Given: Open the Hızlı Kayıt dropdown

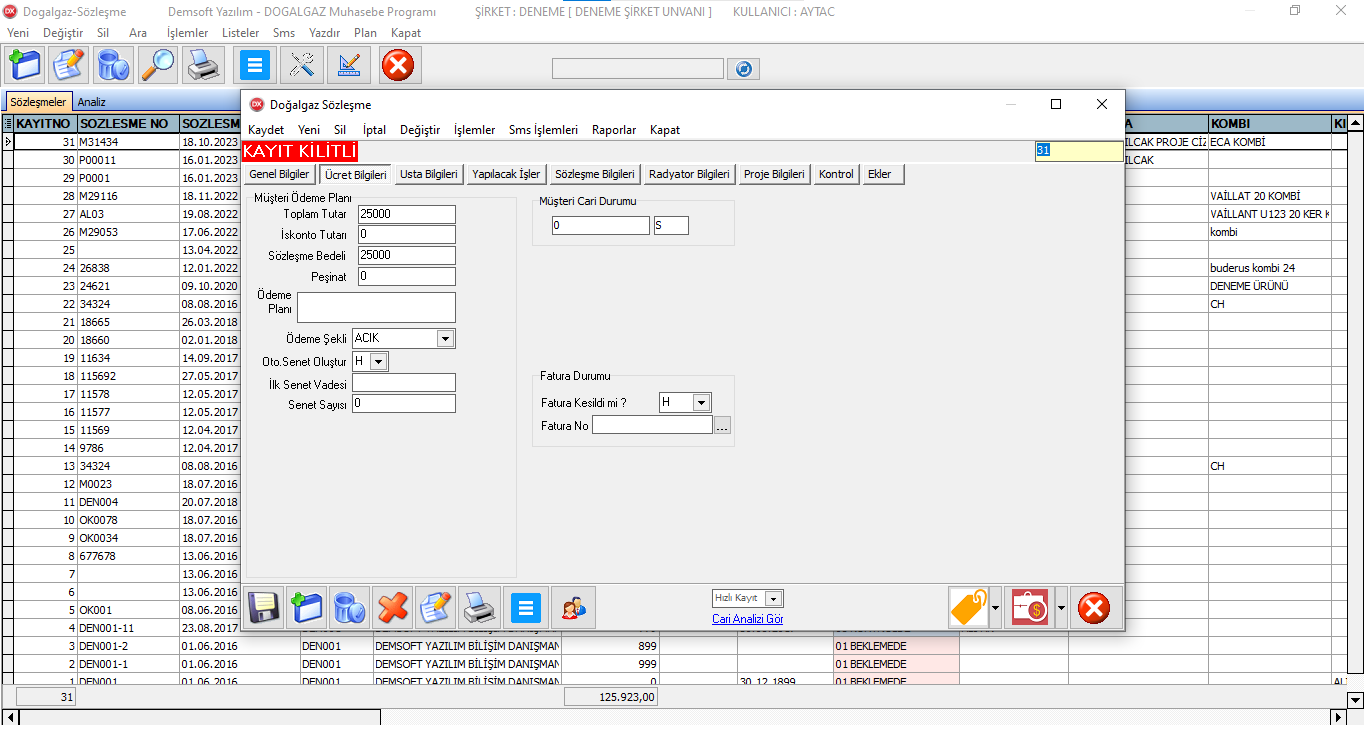Looking at the screenshot, I should tap(773, 598).
